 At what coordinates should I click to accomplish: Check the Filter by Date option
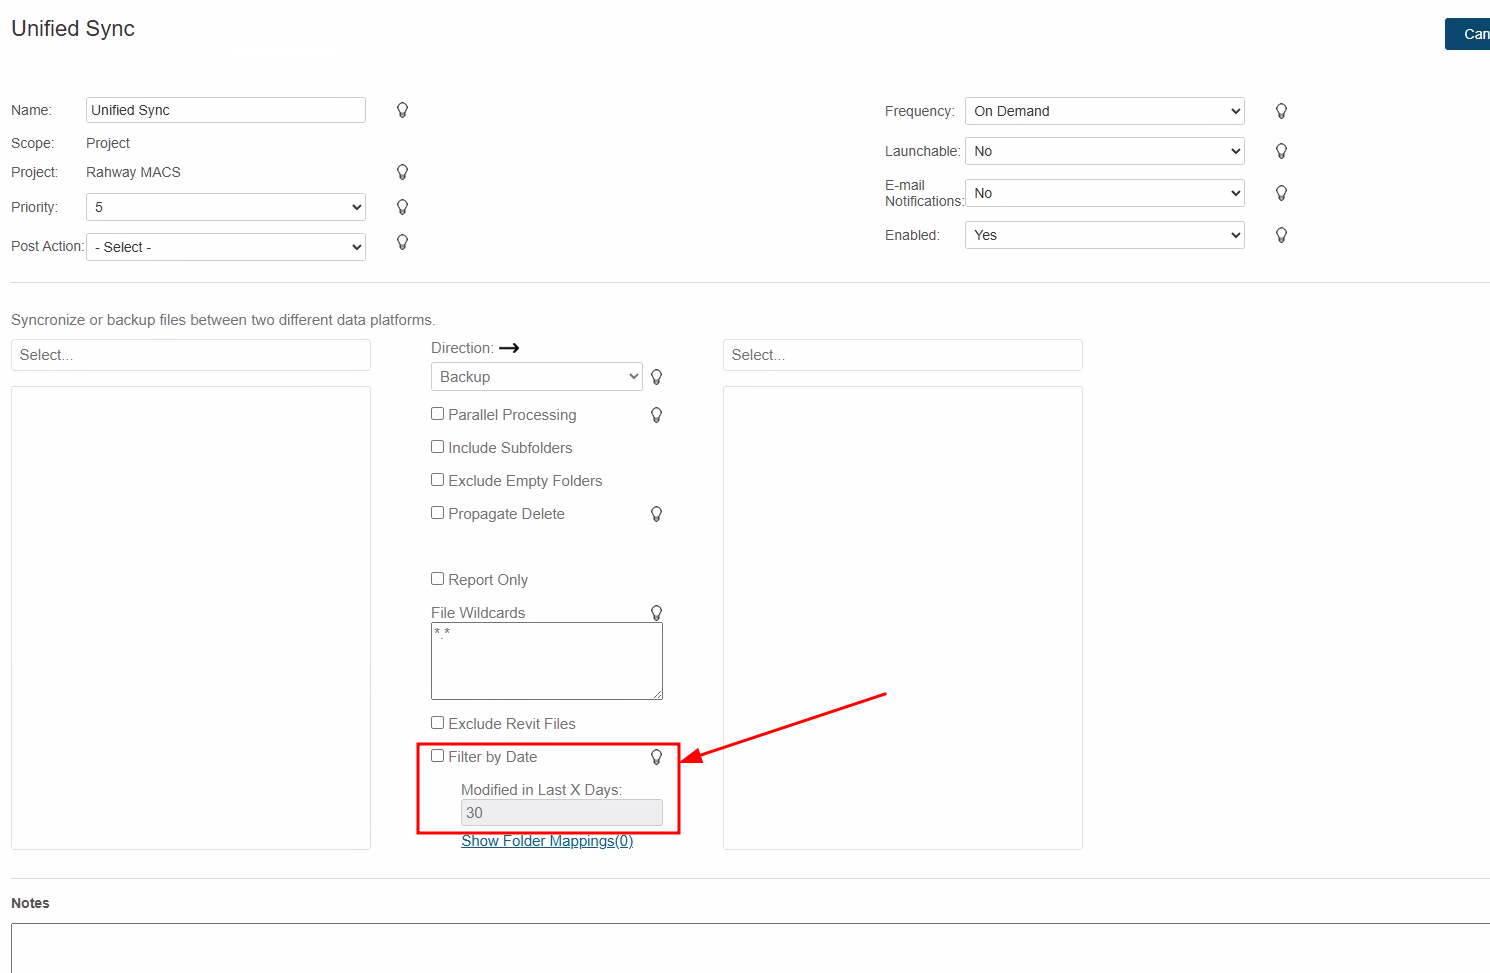pyautogui.click(x=438, y=756)
